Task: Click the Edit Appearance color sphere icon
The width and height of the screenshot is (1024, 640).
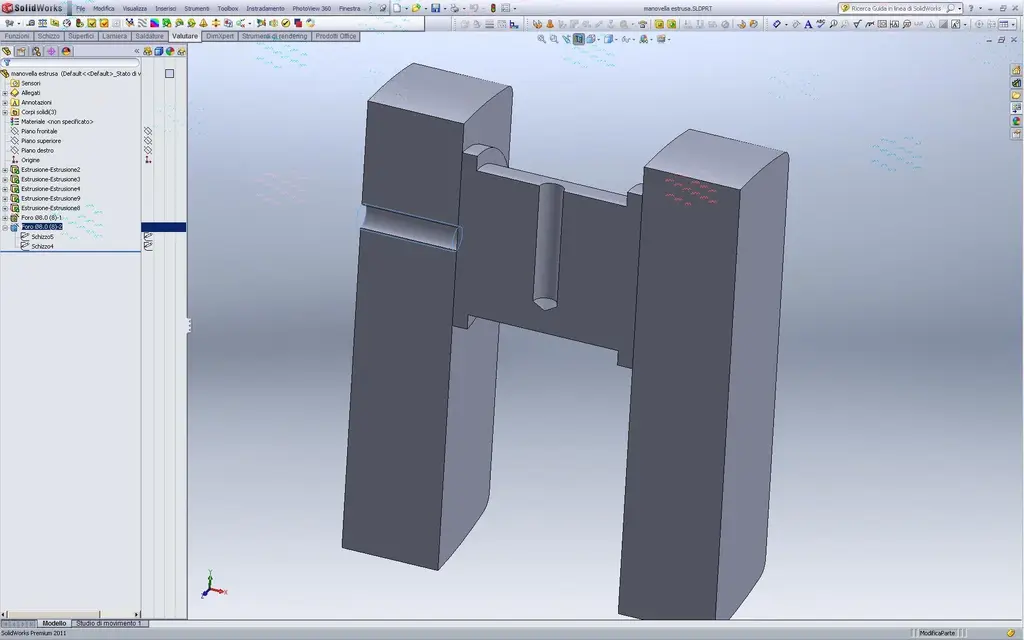Action: pyautogui.click(x=644, y=39)
